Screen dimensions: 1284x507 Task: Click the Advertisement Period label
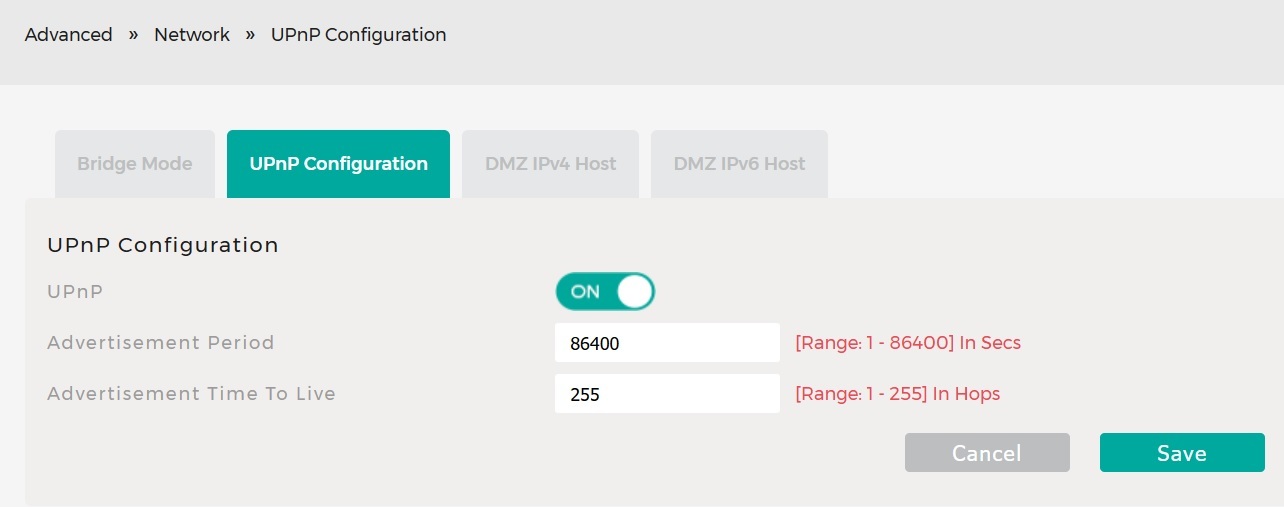coord(160,343)
